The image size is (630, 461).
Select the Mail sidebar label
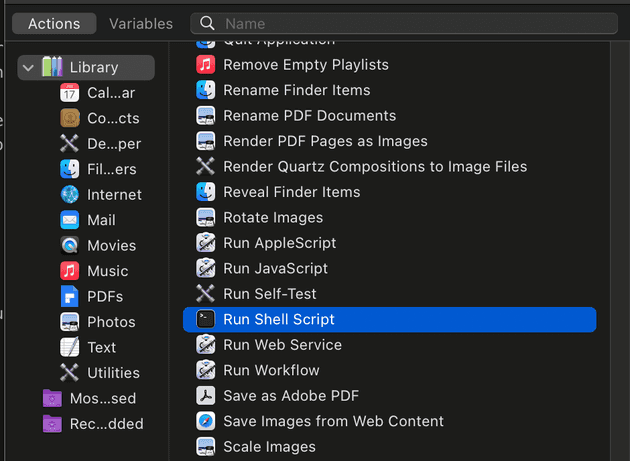(101, 220)
